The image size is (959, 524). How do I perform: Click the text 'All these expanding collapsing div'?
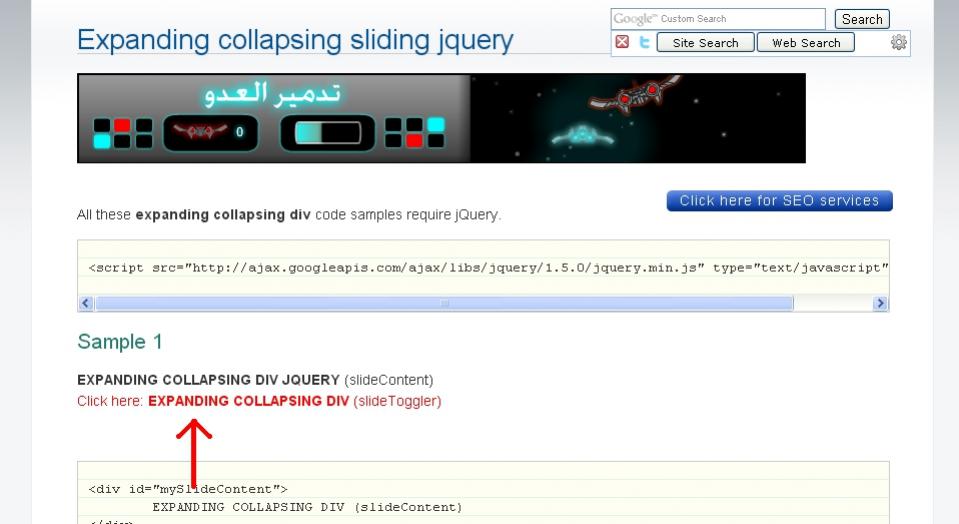pos(194,215)
